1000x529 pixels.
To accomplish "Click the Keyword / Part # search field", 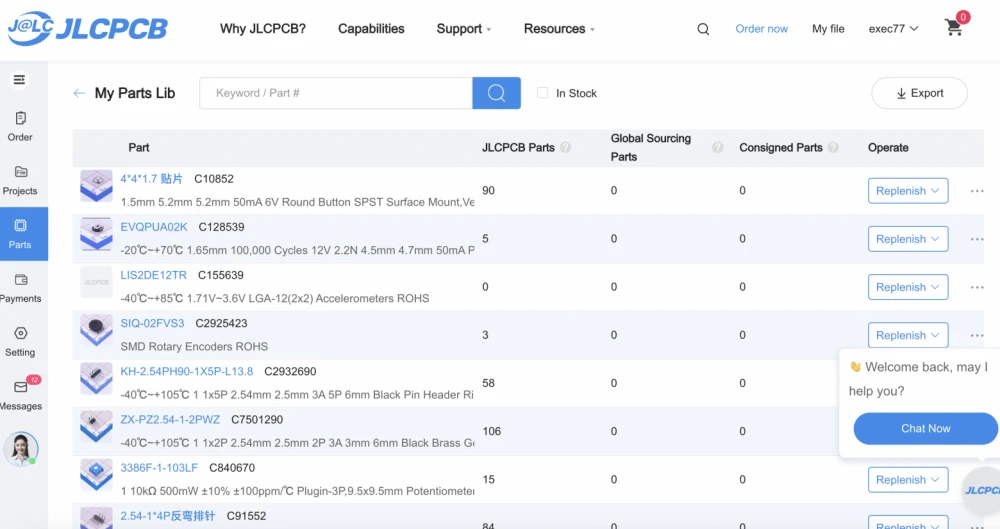I will point(336,93).
